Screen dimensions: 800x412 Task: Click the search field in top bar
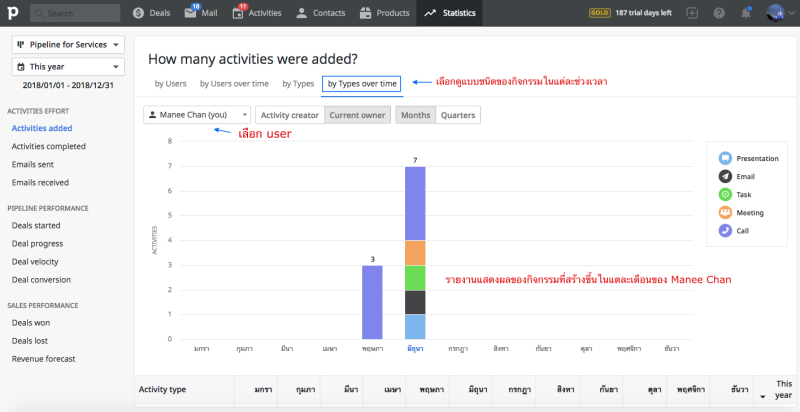tap(75, 13)
